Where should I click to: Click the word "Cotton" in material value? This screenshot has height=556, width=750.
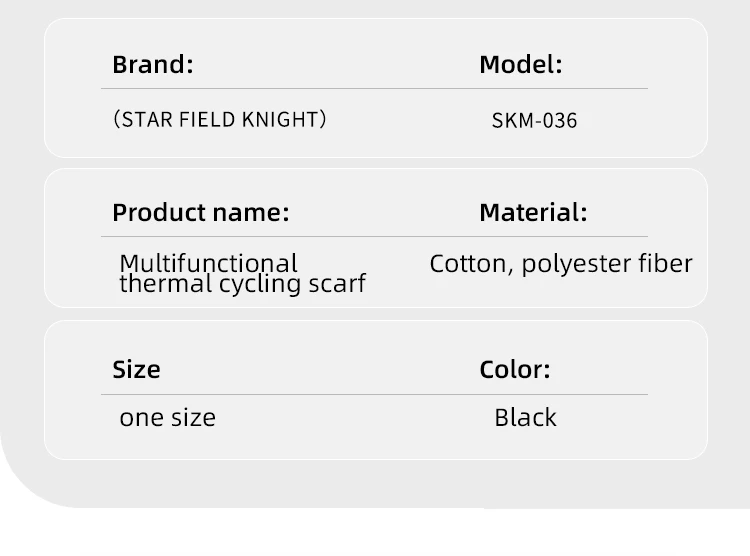click(470, 264)
